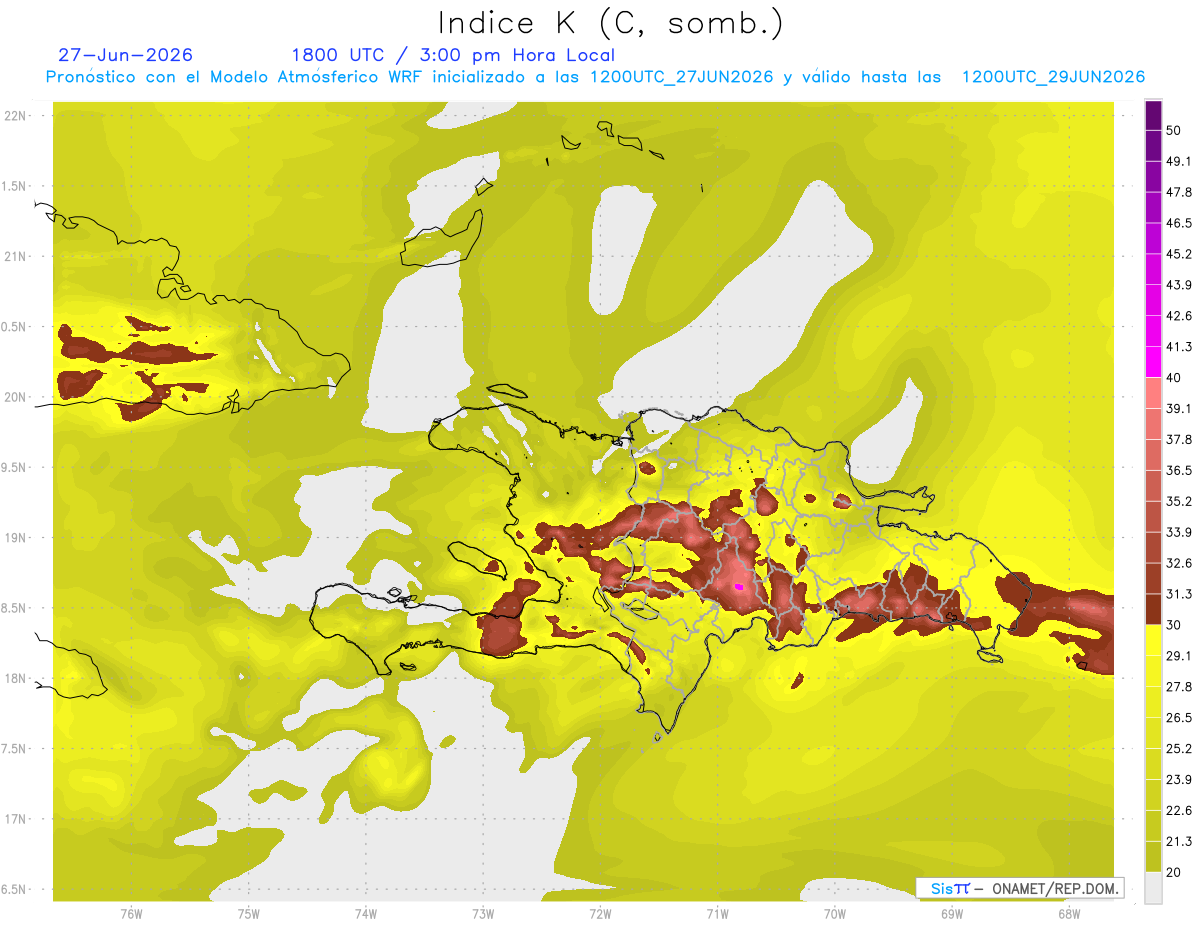The width and height of the screenshot is (1200, 927).
Task: Click the legend value '21.3'
Action: coord(1179,841)
